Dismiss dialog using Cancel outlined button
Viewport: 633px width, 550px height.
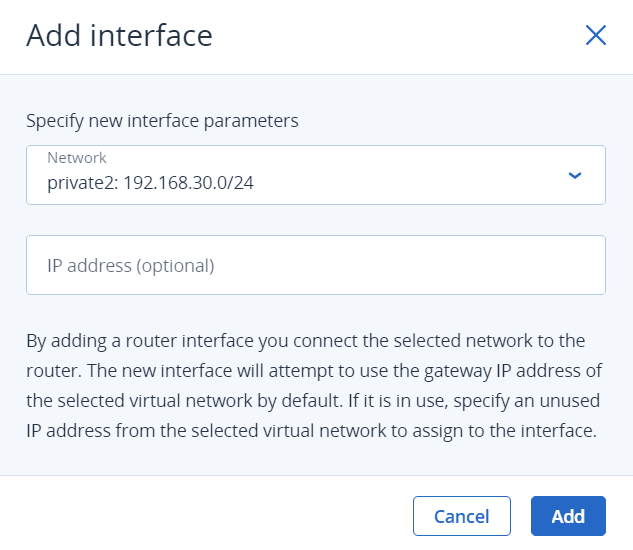point(461,516)
